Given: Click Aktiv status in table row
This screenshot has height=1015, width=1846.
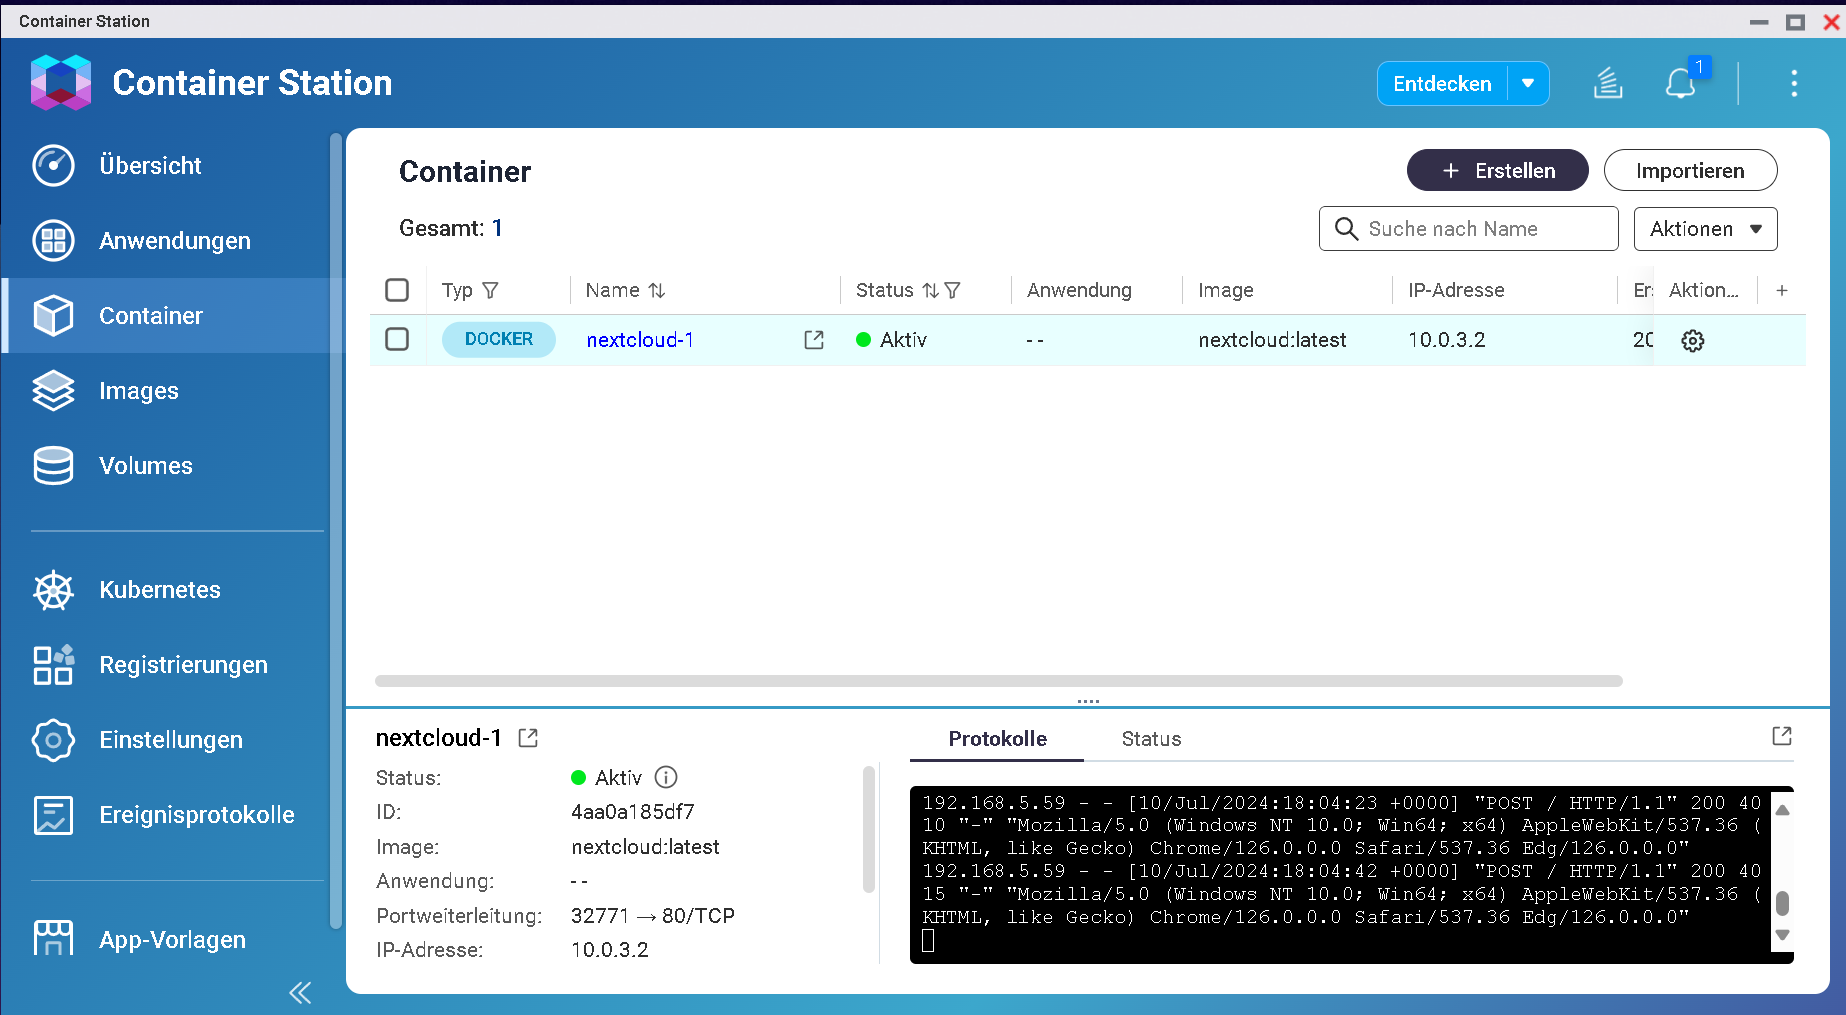Looking at the screenshot, I should click(x=892, y=340).
